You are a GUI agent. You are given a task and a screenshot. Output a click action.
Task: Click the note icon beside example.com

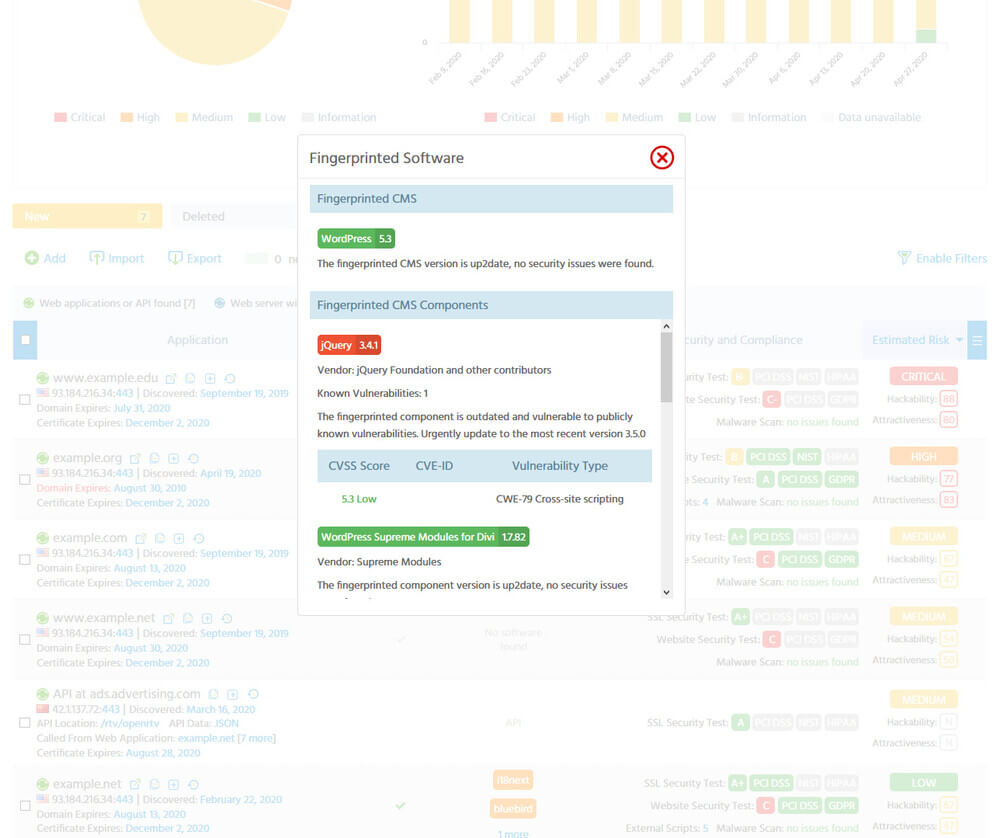click(x=160, y=538)
